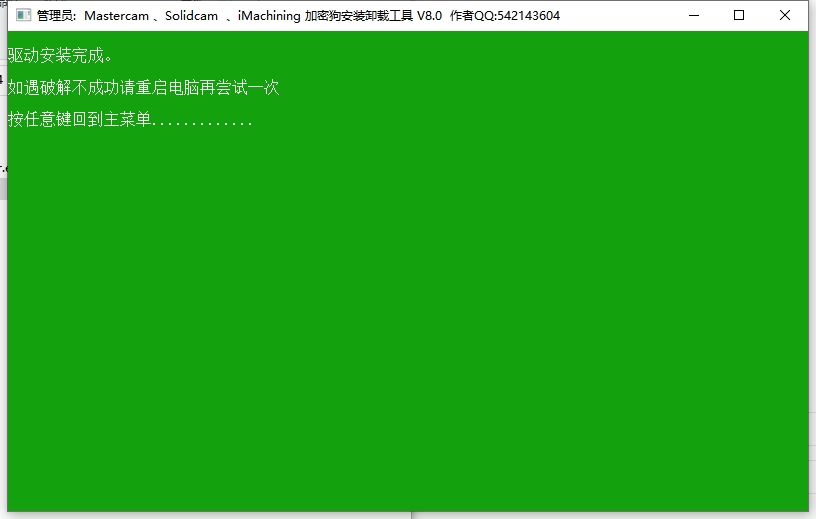Click the 管理员 prefix in the title

[57, 16]
